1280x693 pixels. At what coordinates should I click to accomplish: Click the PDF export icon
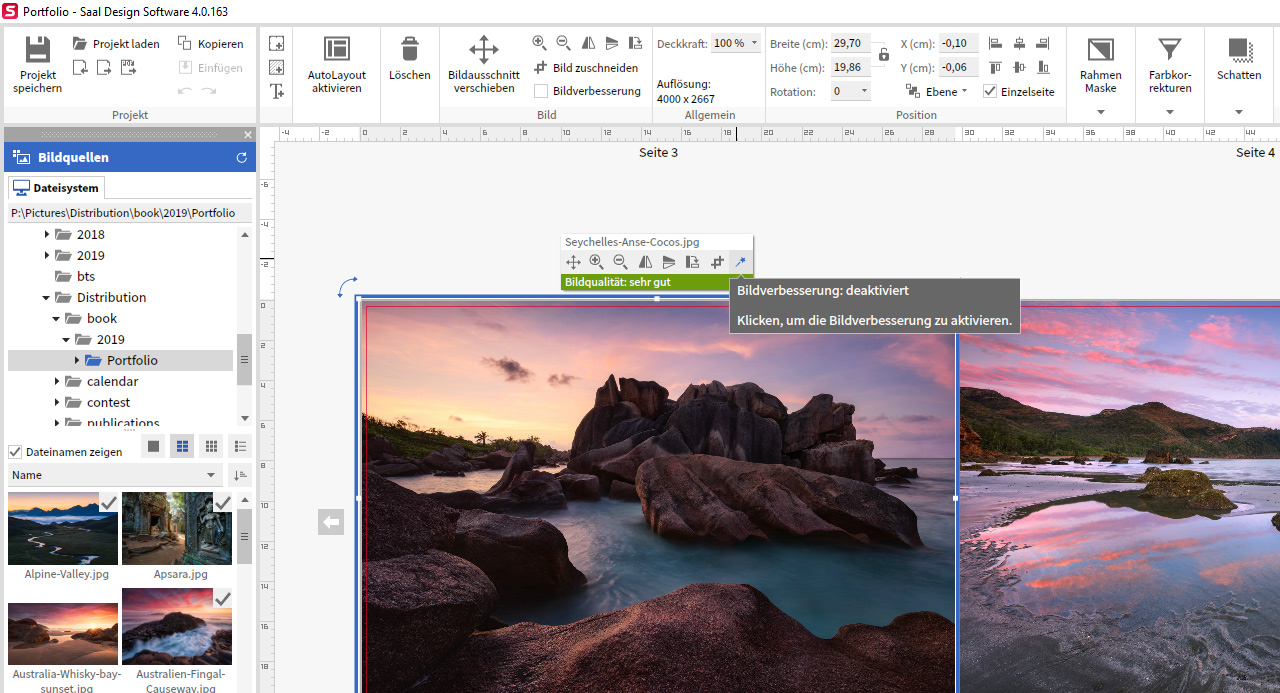point(129,68)
